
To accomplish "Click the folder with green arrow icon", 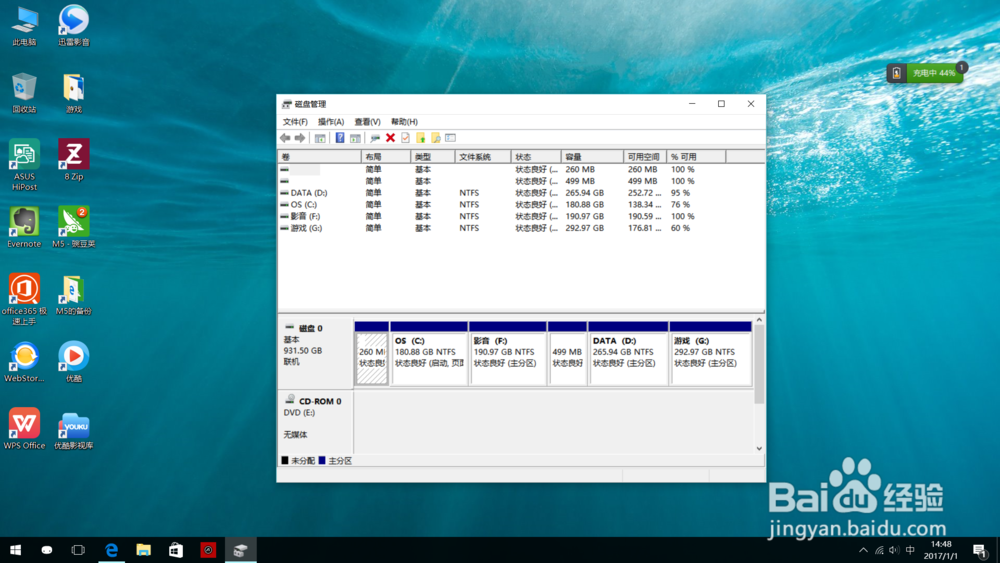I will pos(420,138).
